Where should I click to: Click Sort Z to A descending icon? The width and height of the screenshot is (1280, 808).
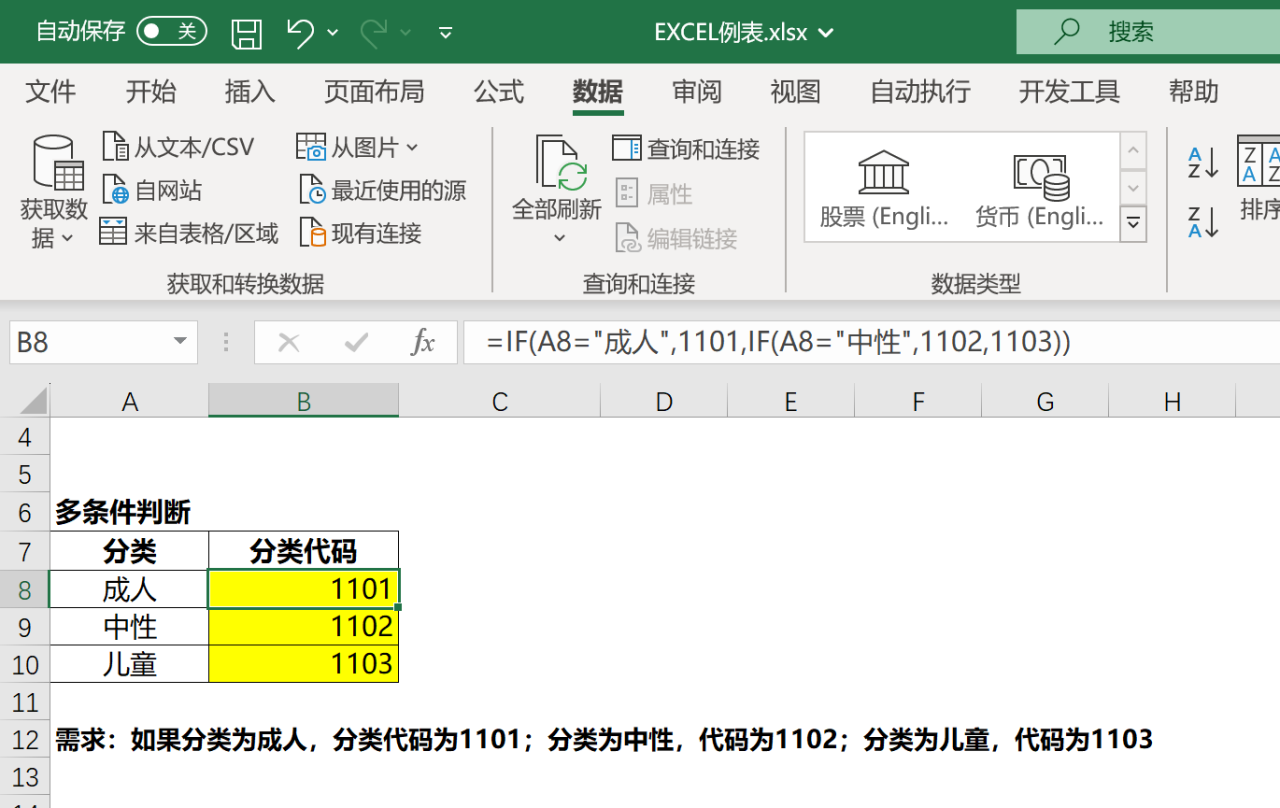(1202, 221)
